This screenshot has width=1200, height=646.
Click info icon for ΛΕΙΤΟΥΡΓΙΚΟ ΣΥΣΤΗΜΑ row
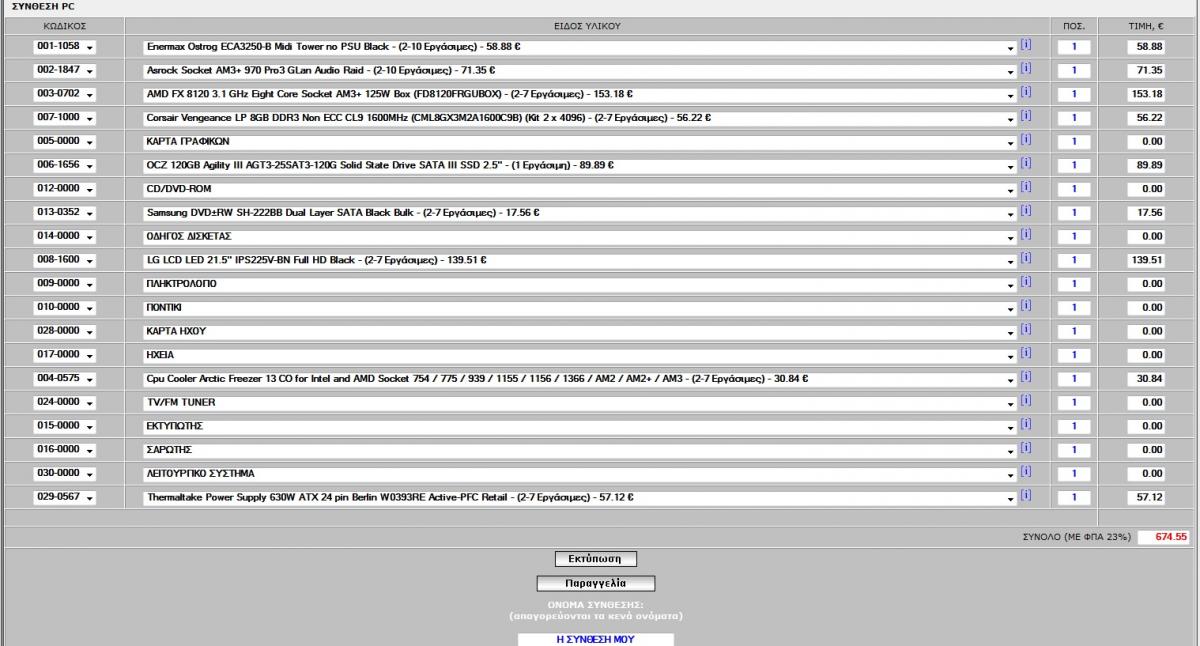1025,472
